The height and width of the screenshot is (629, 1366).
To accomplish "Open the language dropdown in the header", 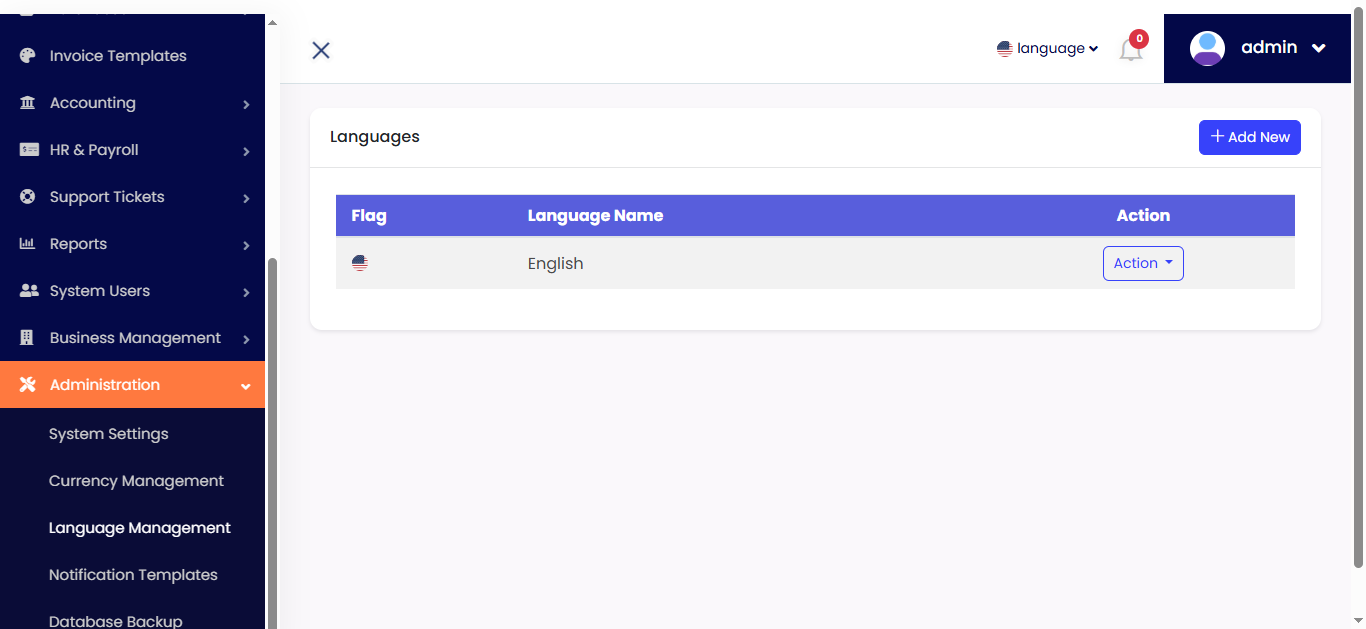I will (1048, 48).
